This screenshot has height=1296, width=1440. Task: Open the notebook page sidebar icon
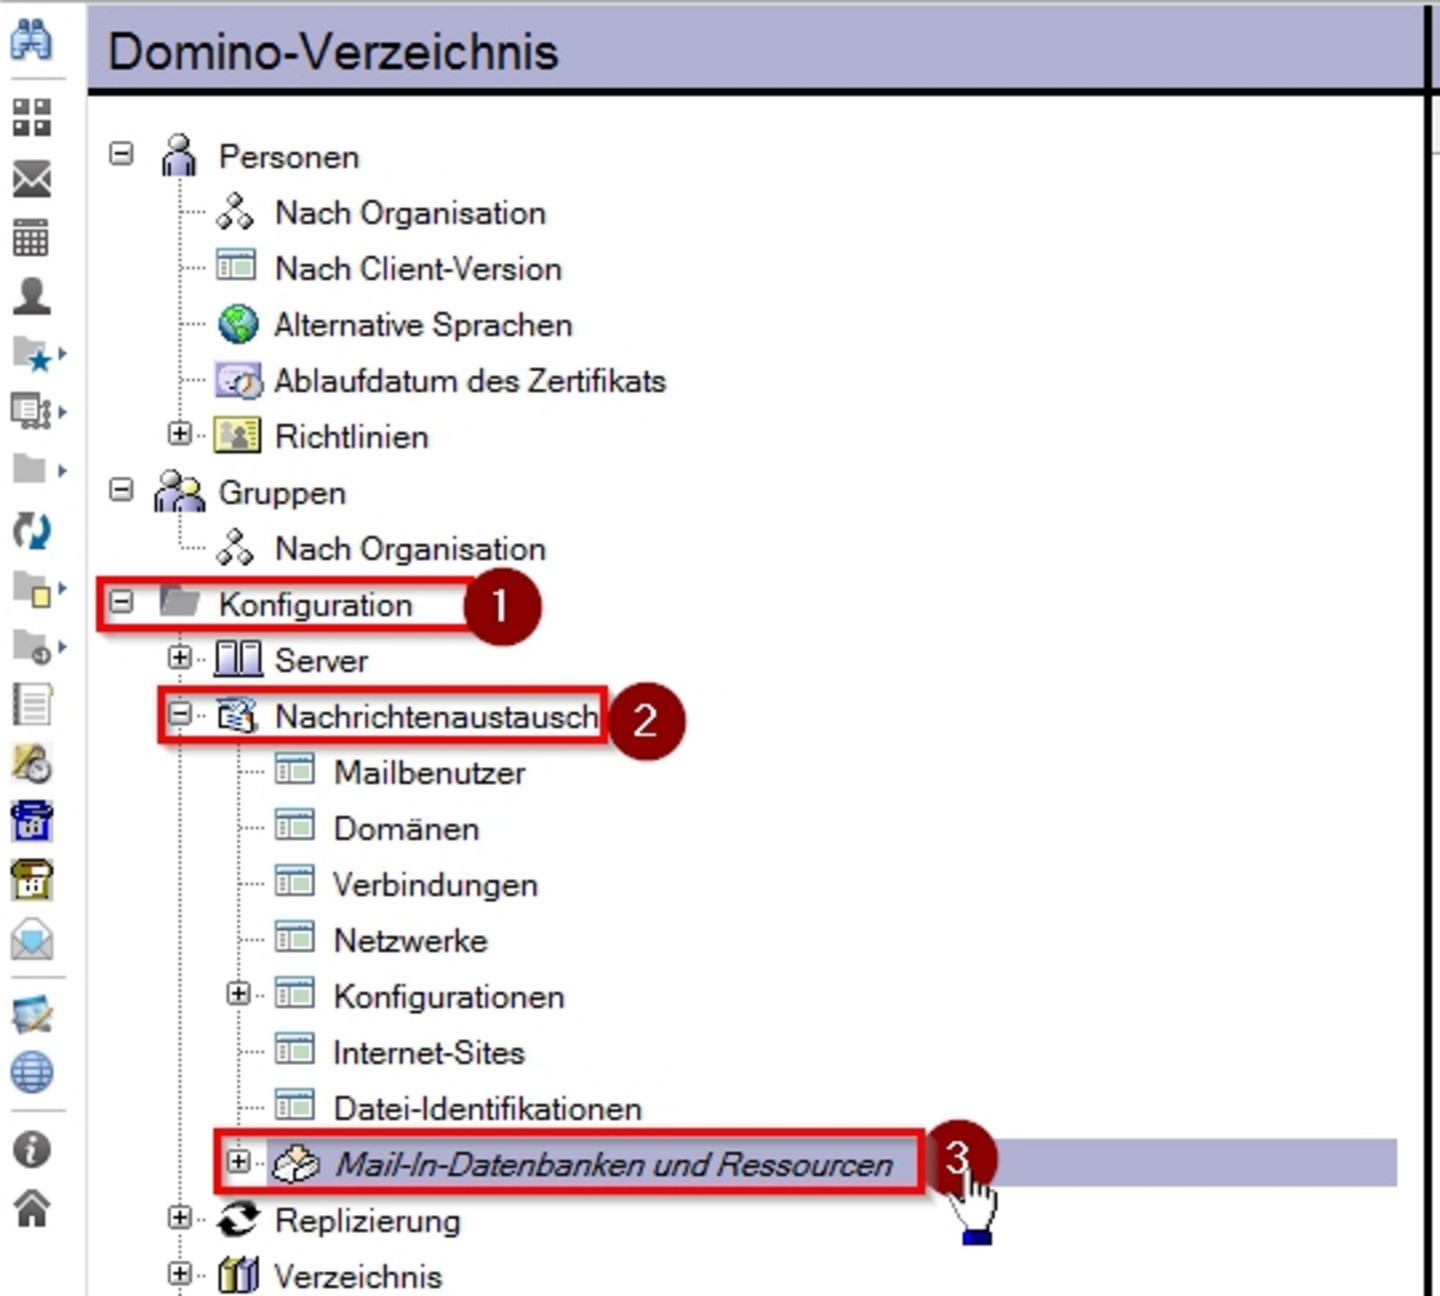click(x=32, y=705)
